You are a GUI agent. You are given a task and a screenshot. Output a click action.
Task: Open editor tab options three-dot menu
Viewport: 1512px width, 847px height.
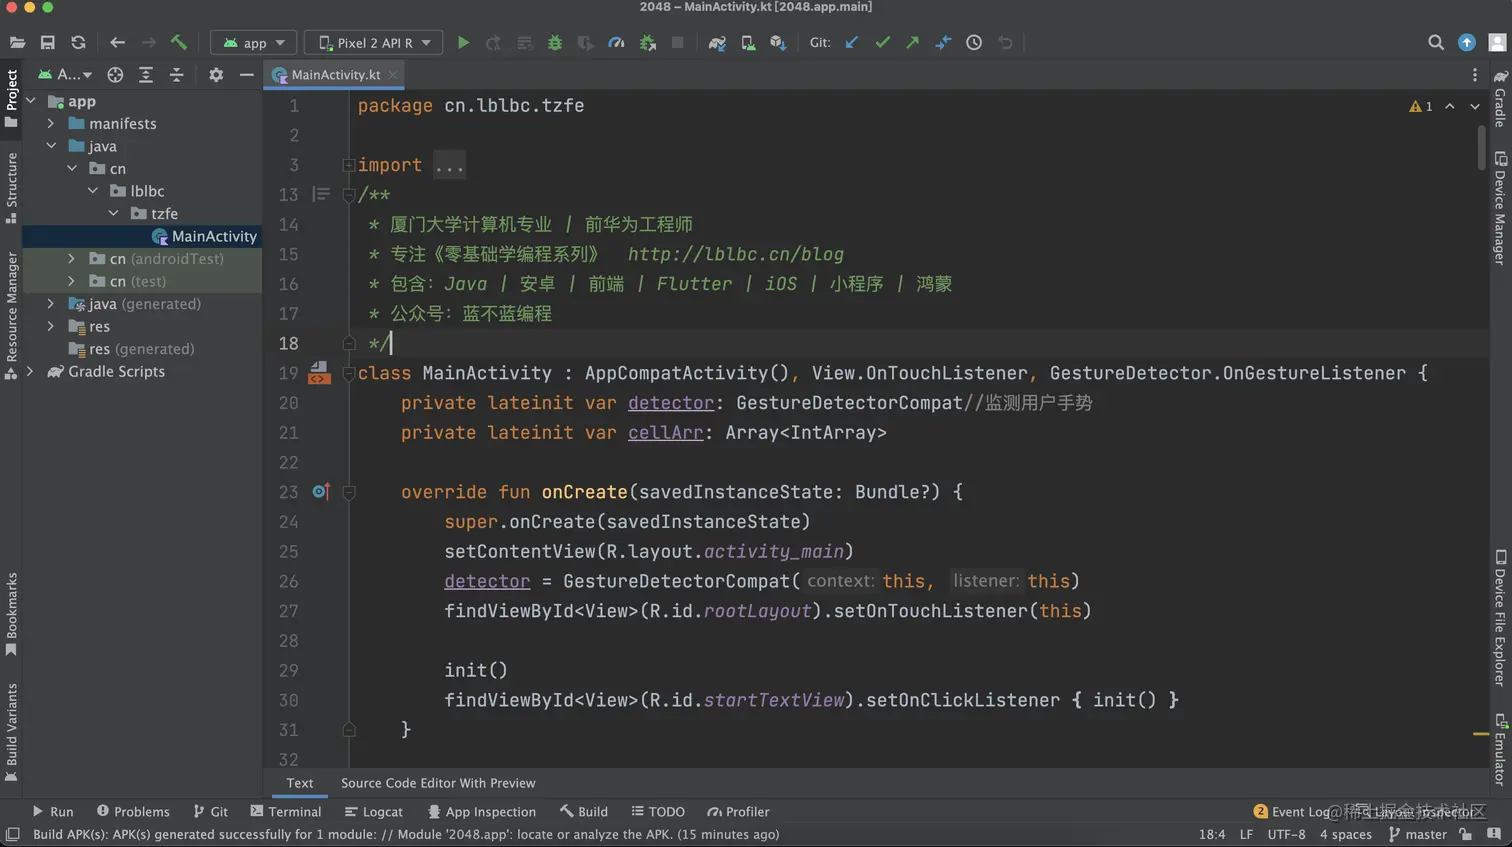(1474, 75)
